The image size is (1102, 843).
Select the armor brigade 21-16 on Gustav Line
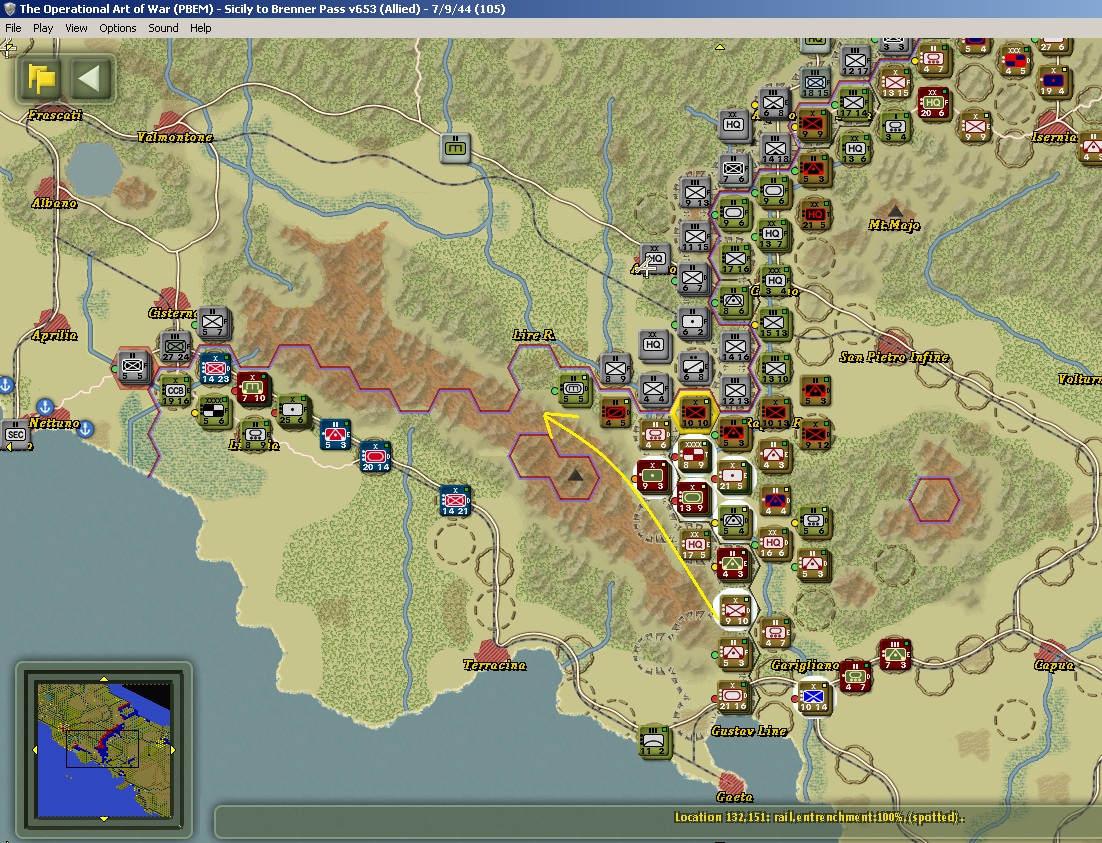coord(733,697)
